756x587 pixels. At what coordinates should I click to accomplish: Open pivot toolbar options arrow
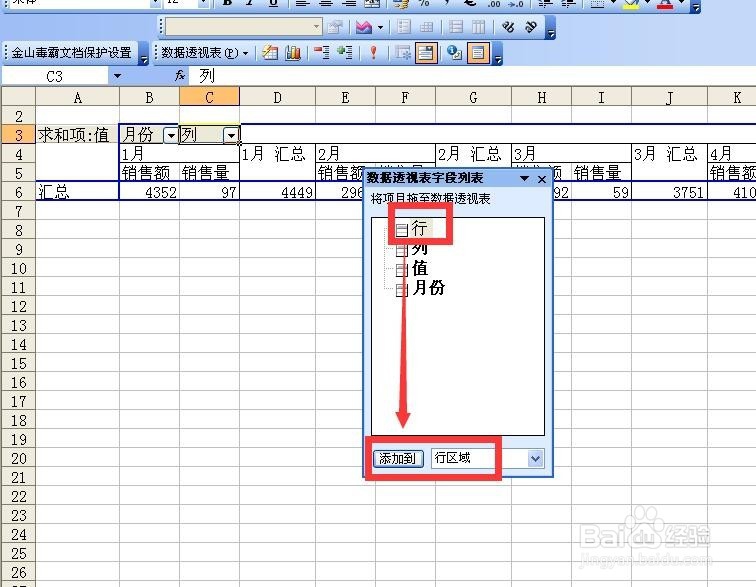[499, 59]
